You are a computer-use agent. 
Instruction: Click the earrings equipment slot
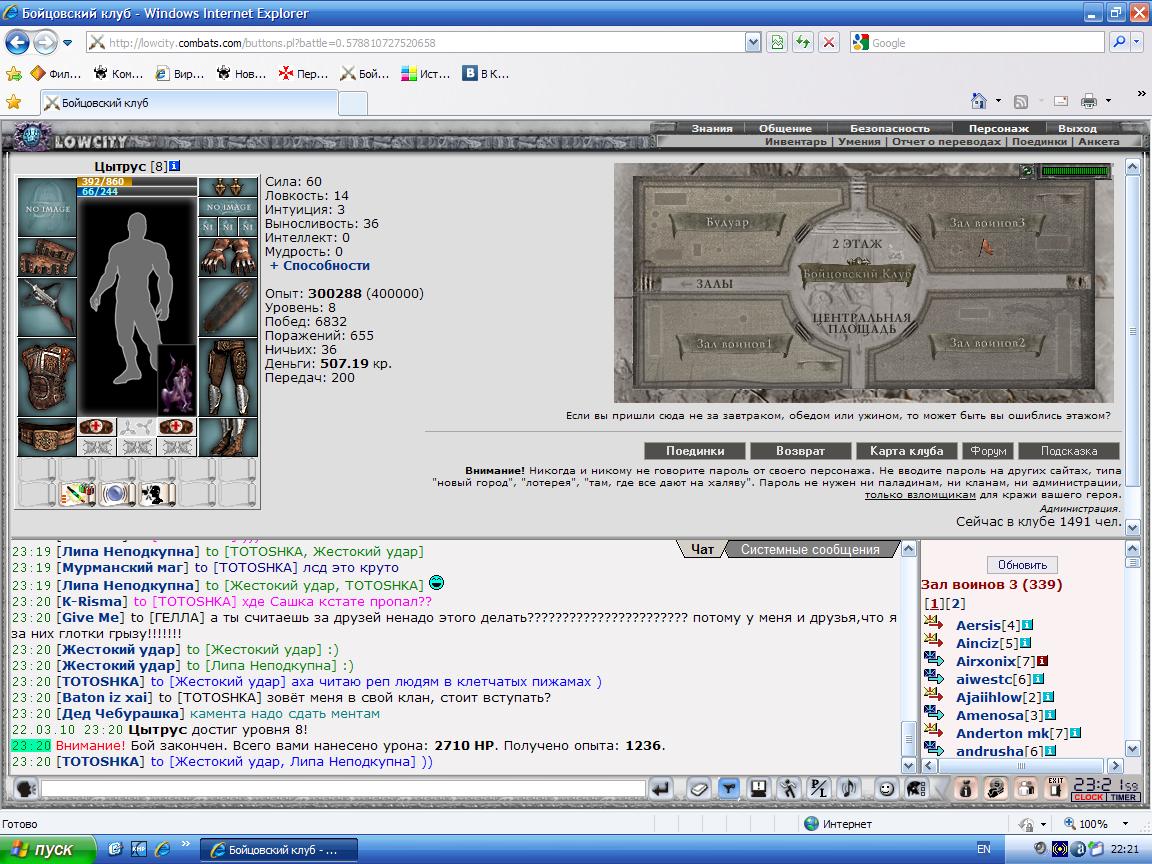[x=228, y=187]
